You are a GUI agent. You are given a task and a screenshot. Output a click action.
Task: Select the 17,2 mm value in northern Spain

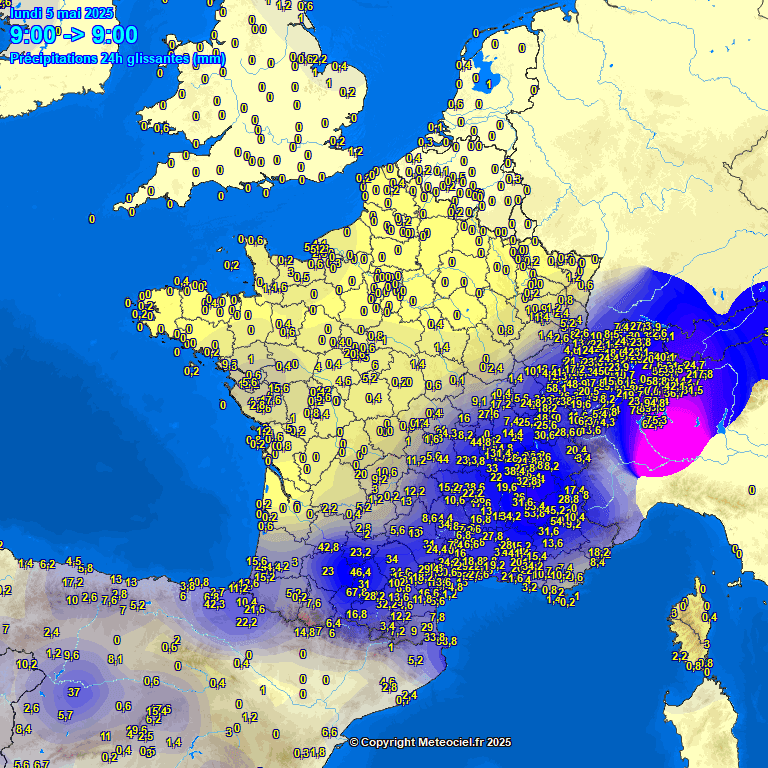tap(73, 581)
